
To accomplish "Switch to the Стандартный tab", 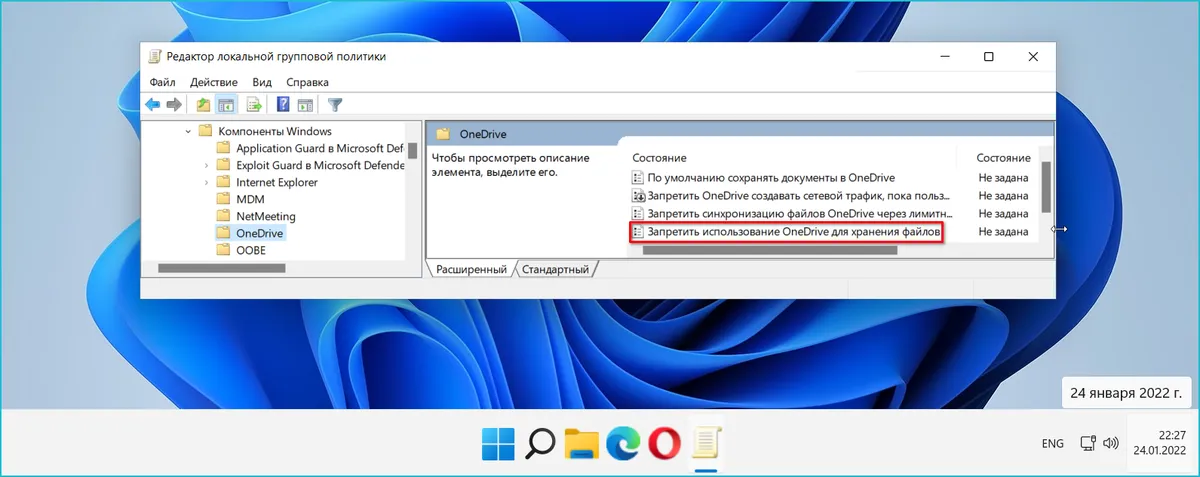I will point(555,269).
